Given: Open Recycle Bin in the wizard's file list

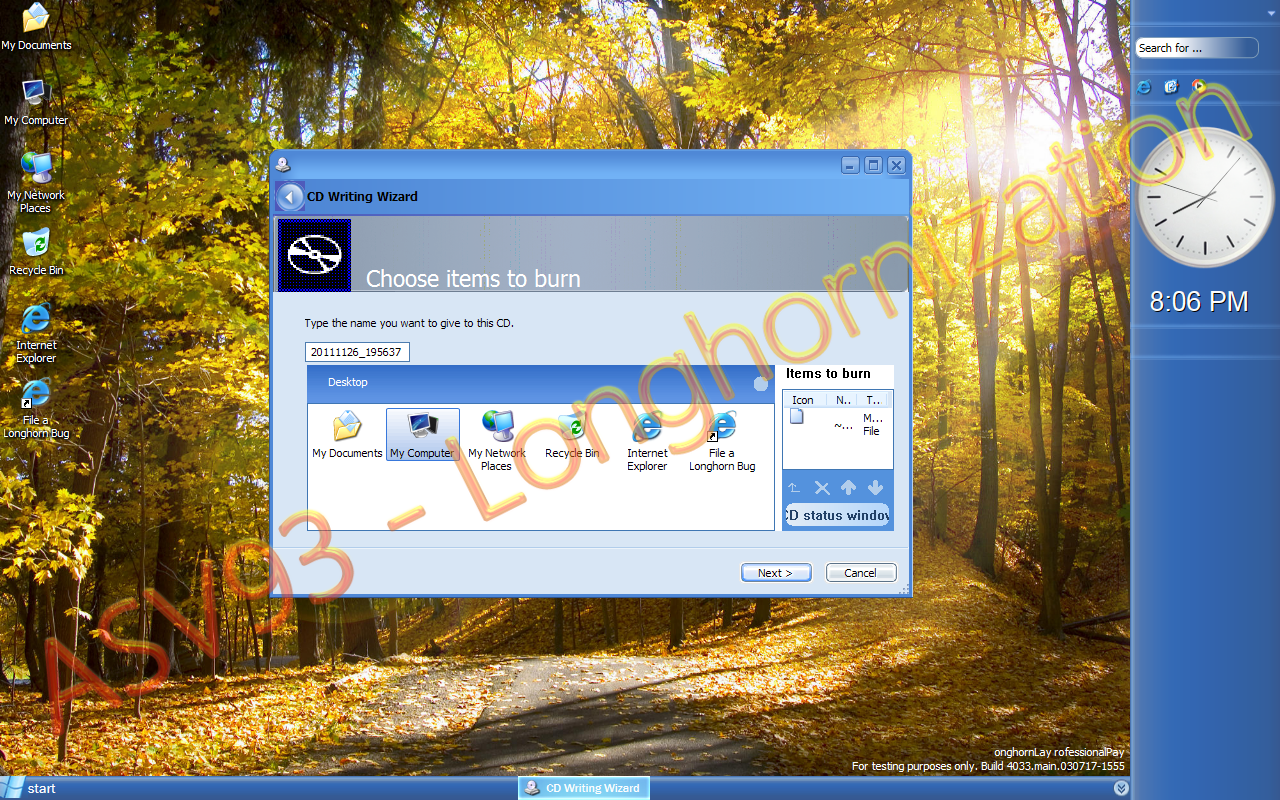Looking at the screenshot, I should coord(572,428).
